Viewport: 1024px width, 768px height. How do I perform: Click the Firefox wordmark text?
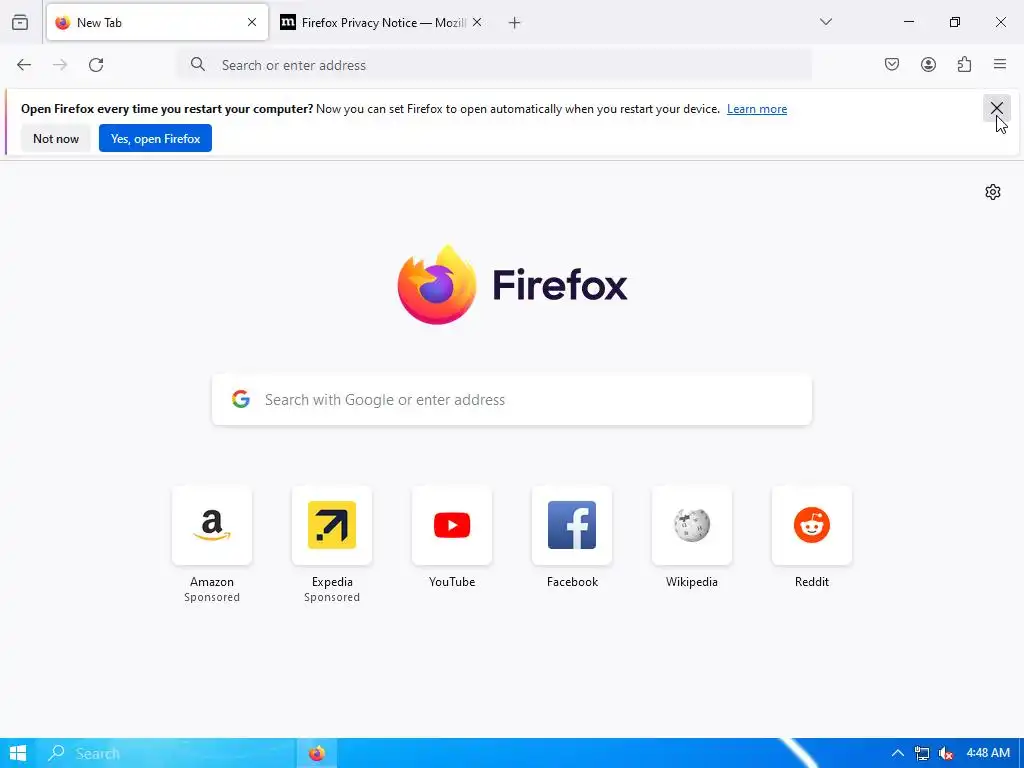560,285
